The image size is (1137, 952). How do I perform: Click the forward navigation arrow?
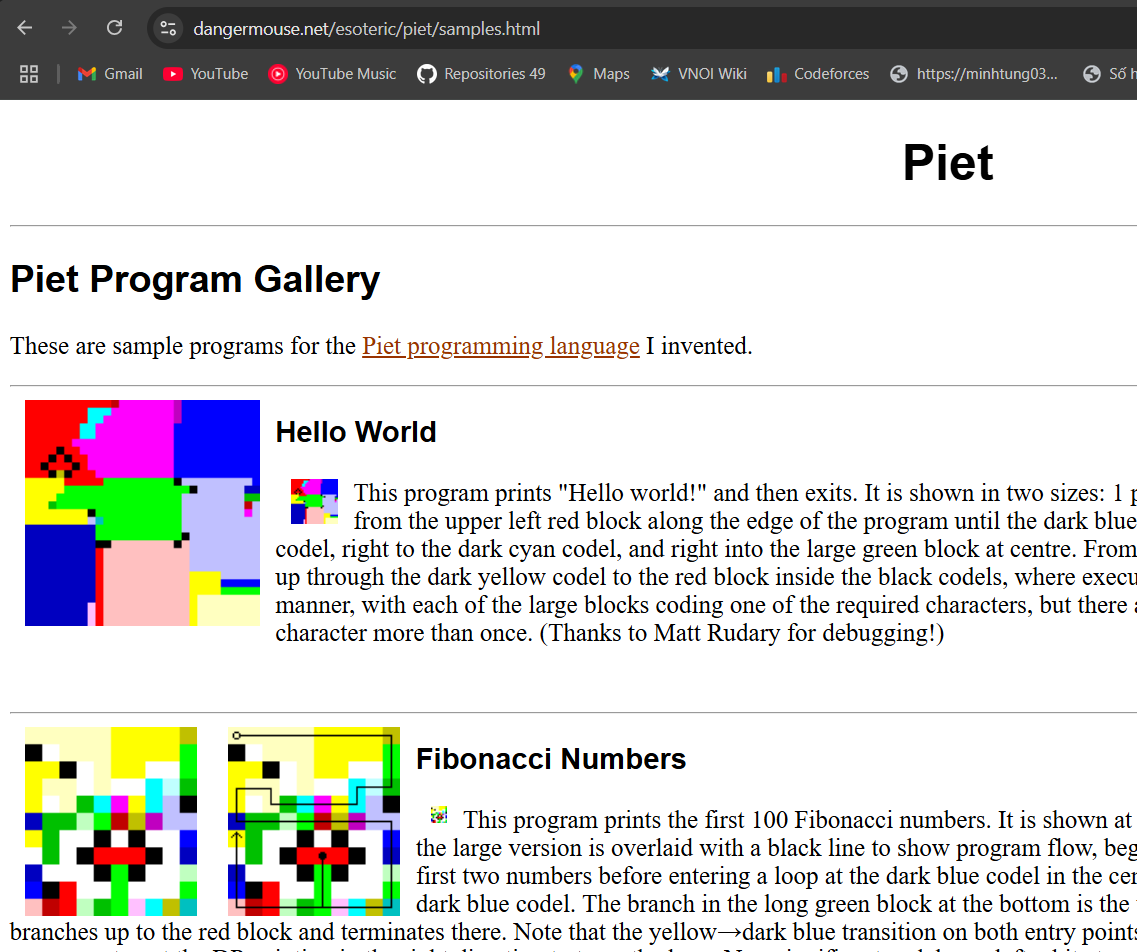coord(69,28)
